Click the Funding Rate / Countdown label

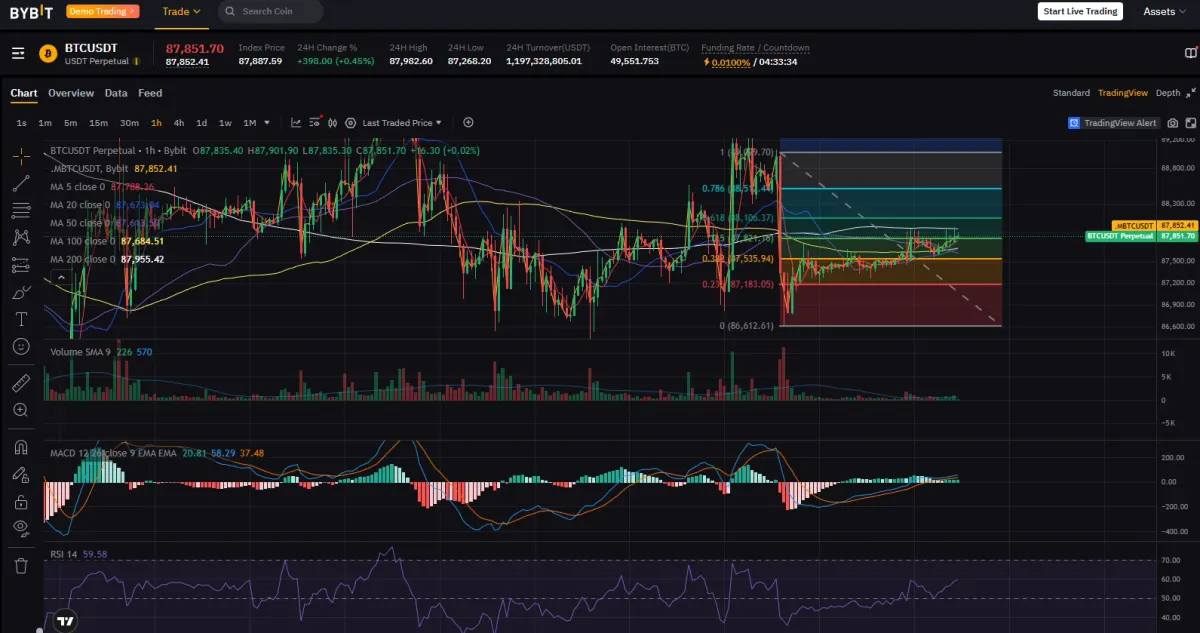point(755,48)
